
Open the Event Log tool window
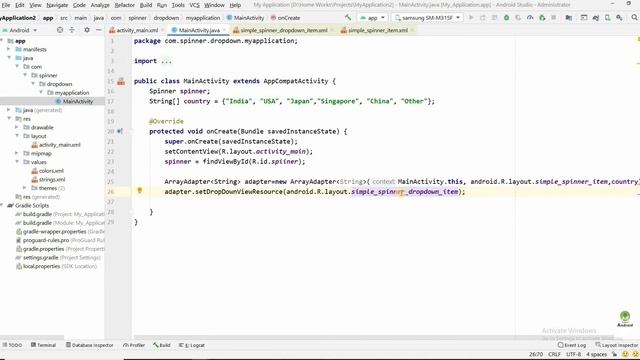572,345
